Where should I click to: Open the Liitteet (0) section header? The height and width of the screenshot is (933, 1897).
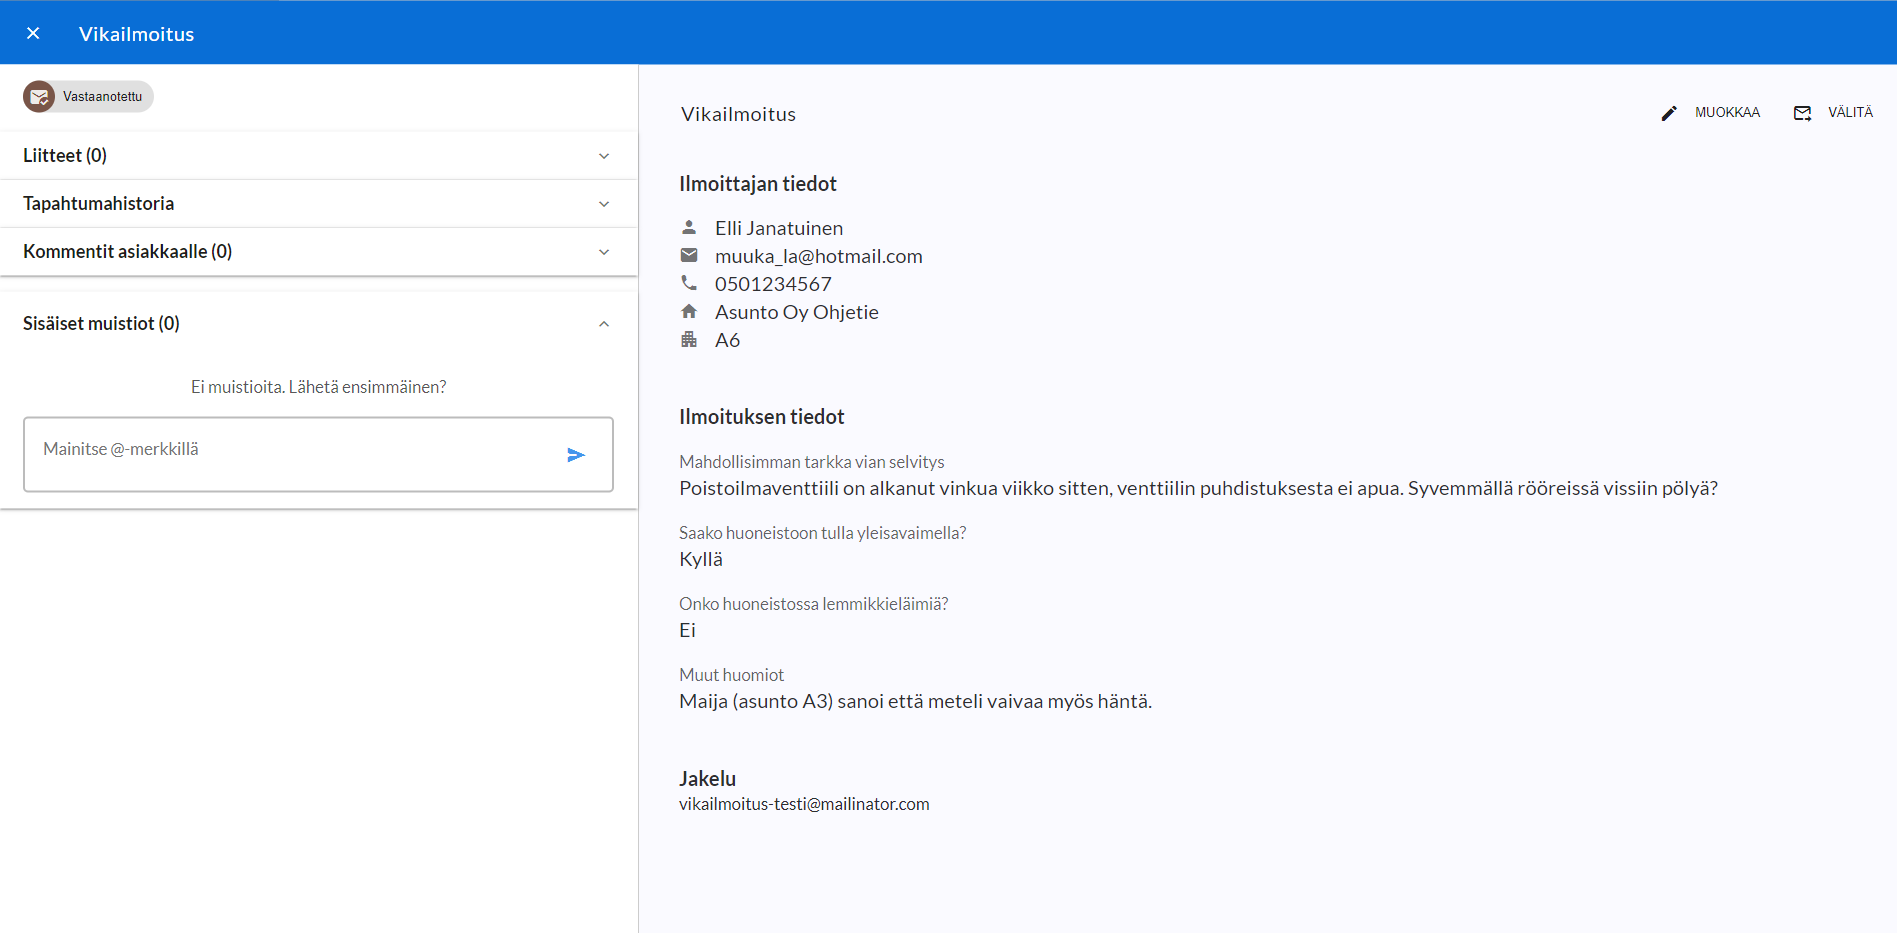coord(65,156)
